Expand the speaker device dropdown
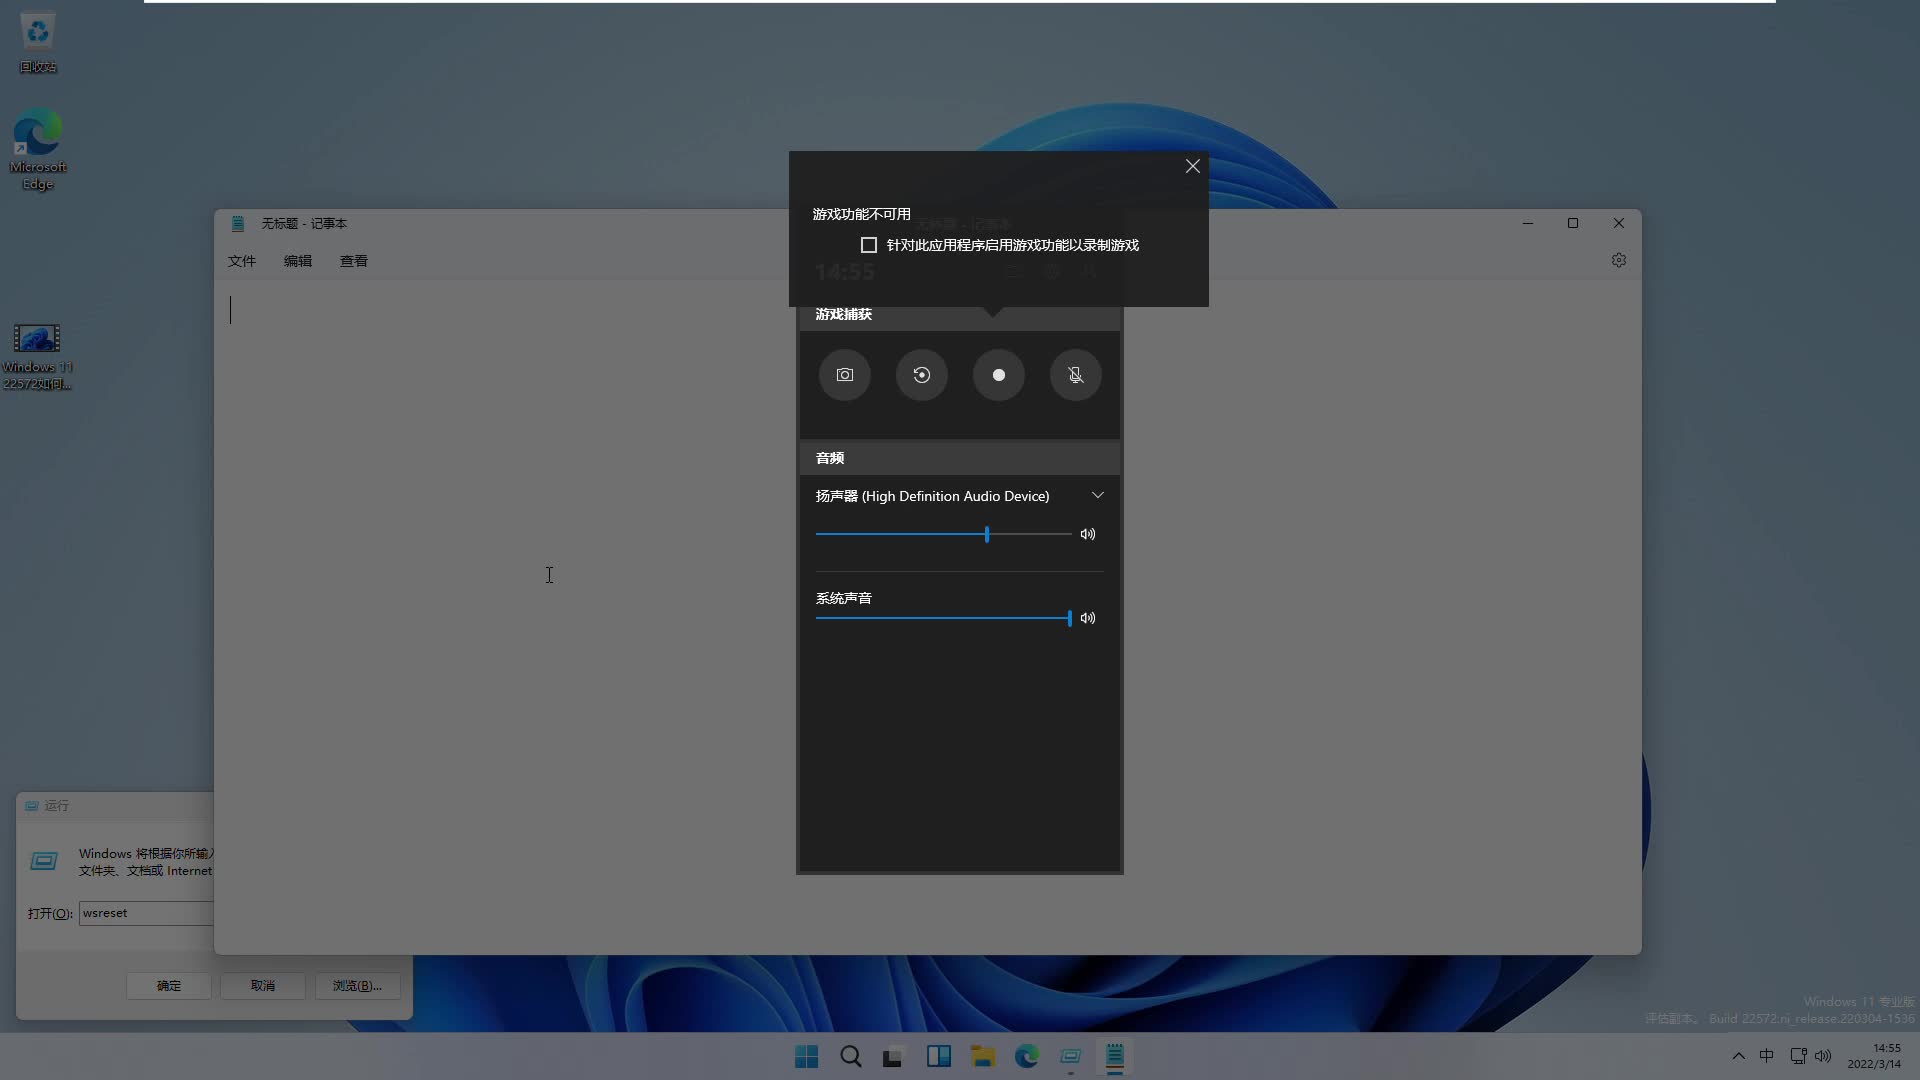The image size is (1920, 1080). (x=1098, y=496)
